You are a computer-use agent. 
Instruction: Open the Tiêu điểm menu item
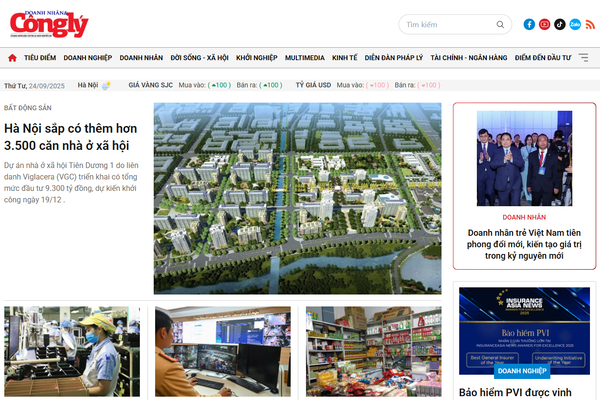pyautogui.click(x=40, y=58)
